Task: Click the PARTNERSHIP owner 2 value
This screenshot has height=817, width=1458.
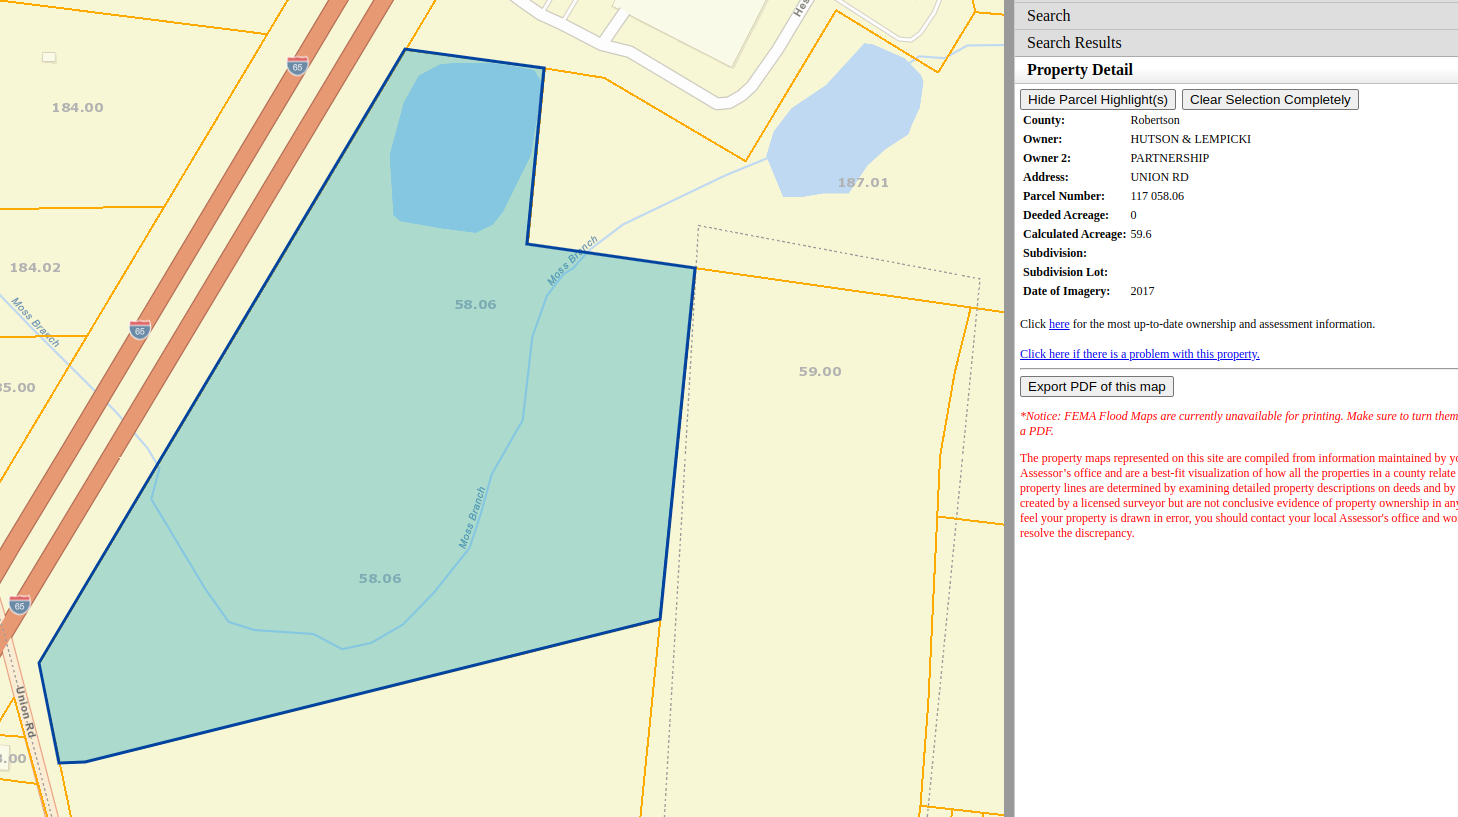Action: pyautogui.click(x=1169, y=158)
